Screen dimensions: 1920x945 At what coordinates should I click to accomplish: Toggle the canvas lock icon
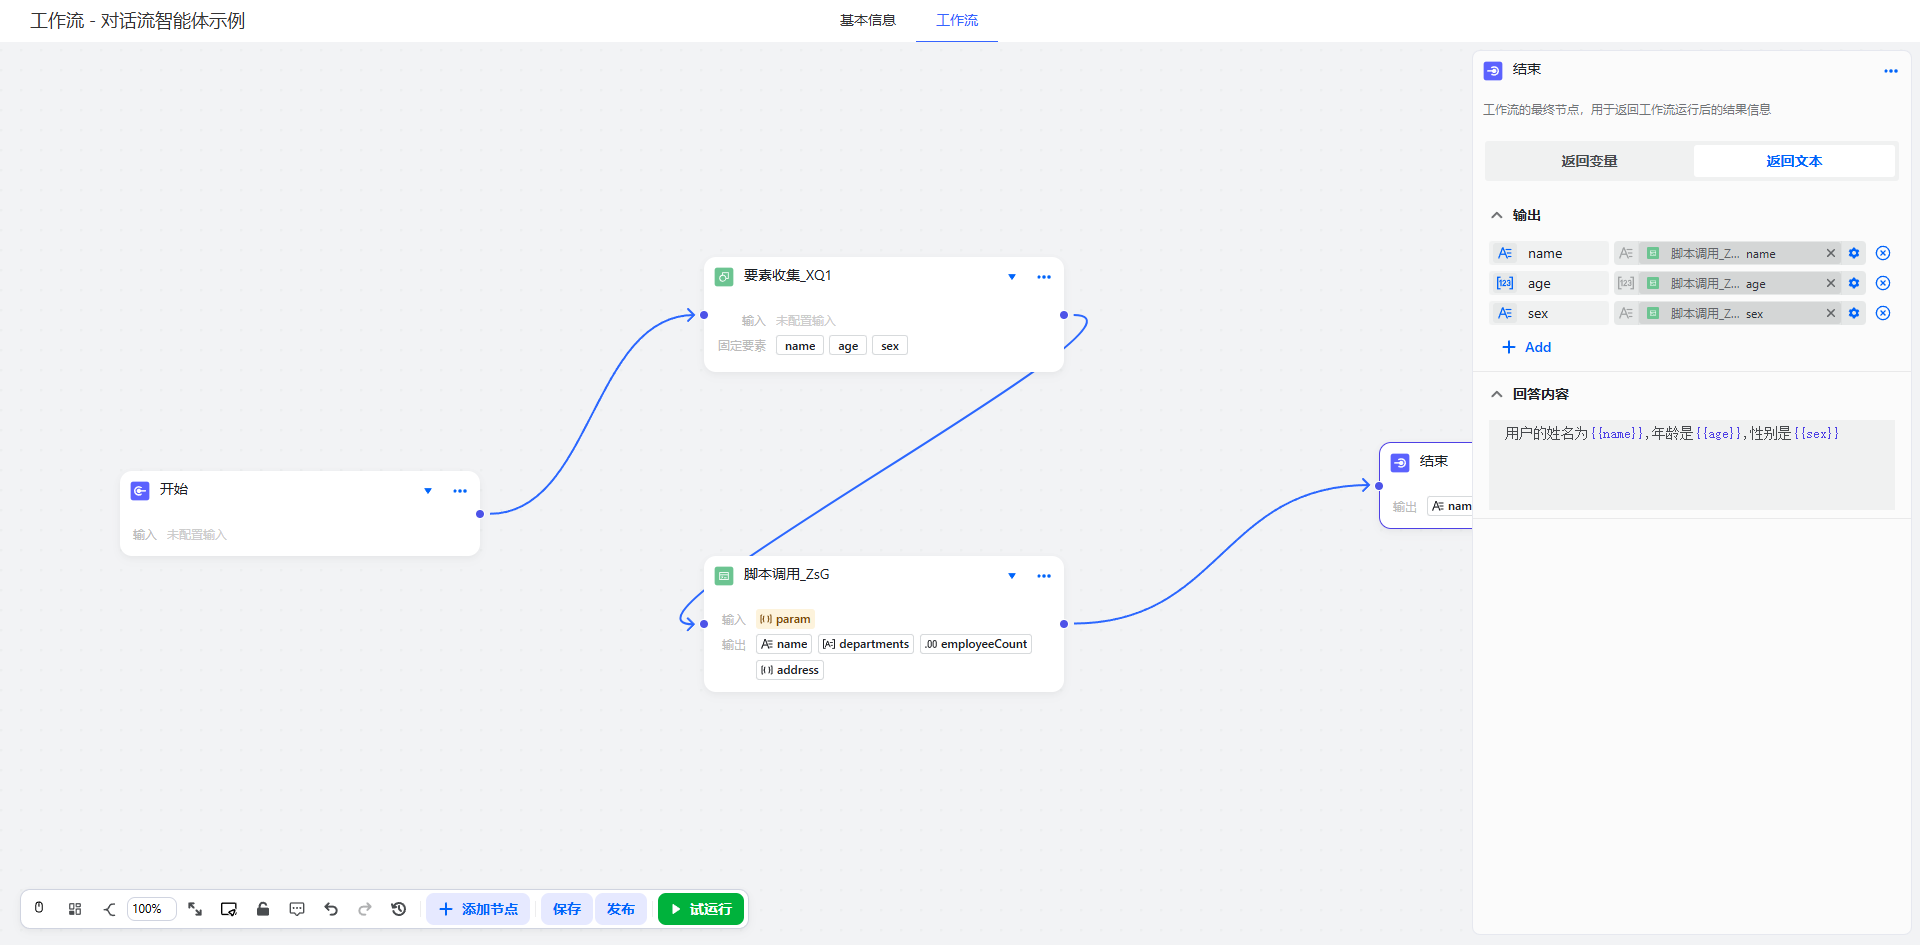click(263, 909)
